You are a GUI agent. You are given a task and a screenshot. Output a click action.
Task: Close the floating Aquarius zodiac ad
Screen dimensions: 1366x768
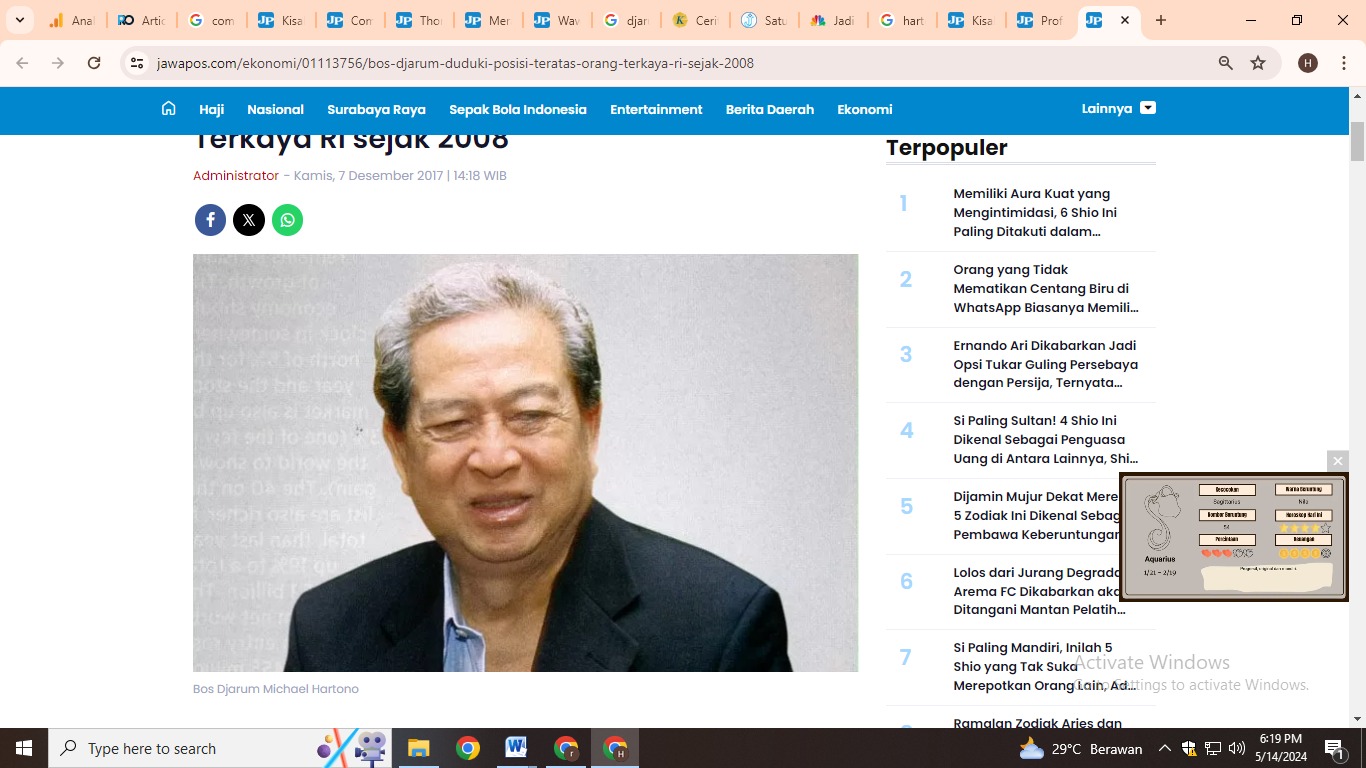point(1338,461)
